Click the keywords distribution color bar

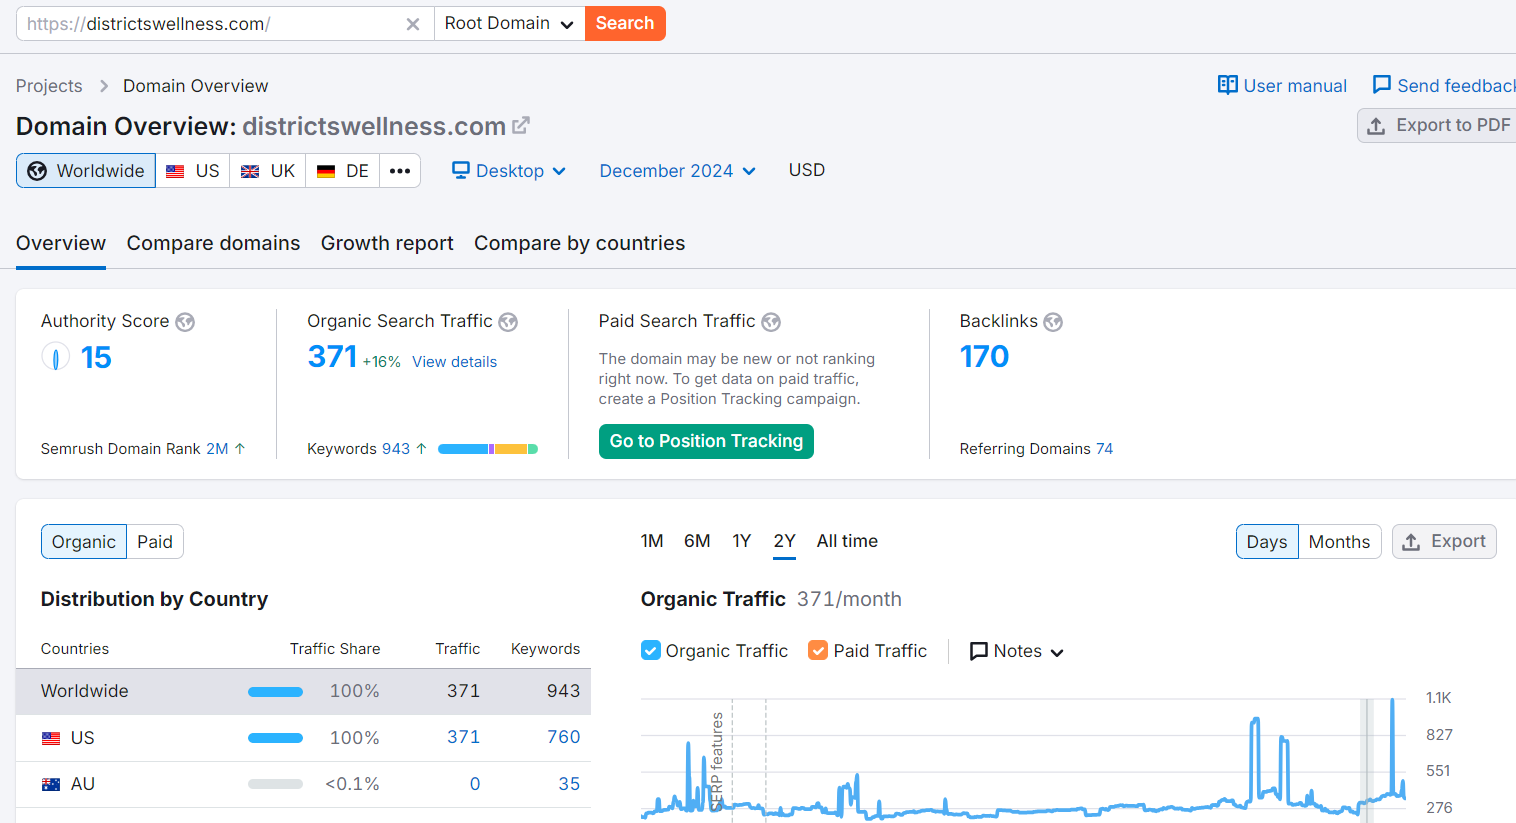[488, 449]
